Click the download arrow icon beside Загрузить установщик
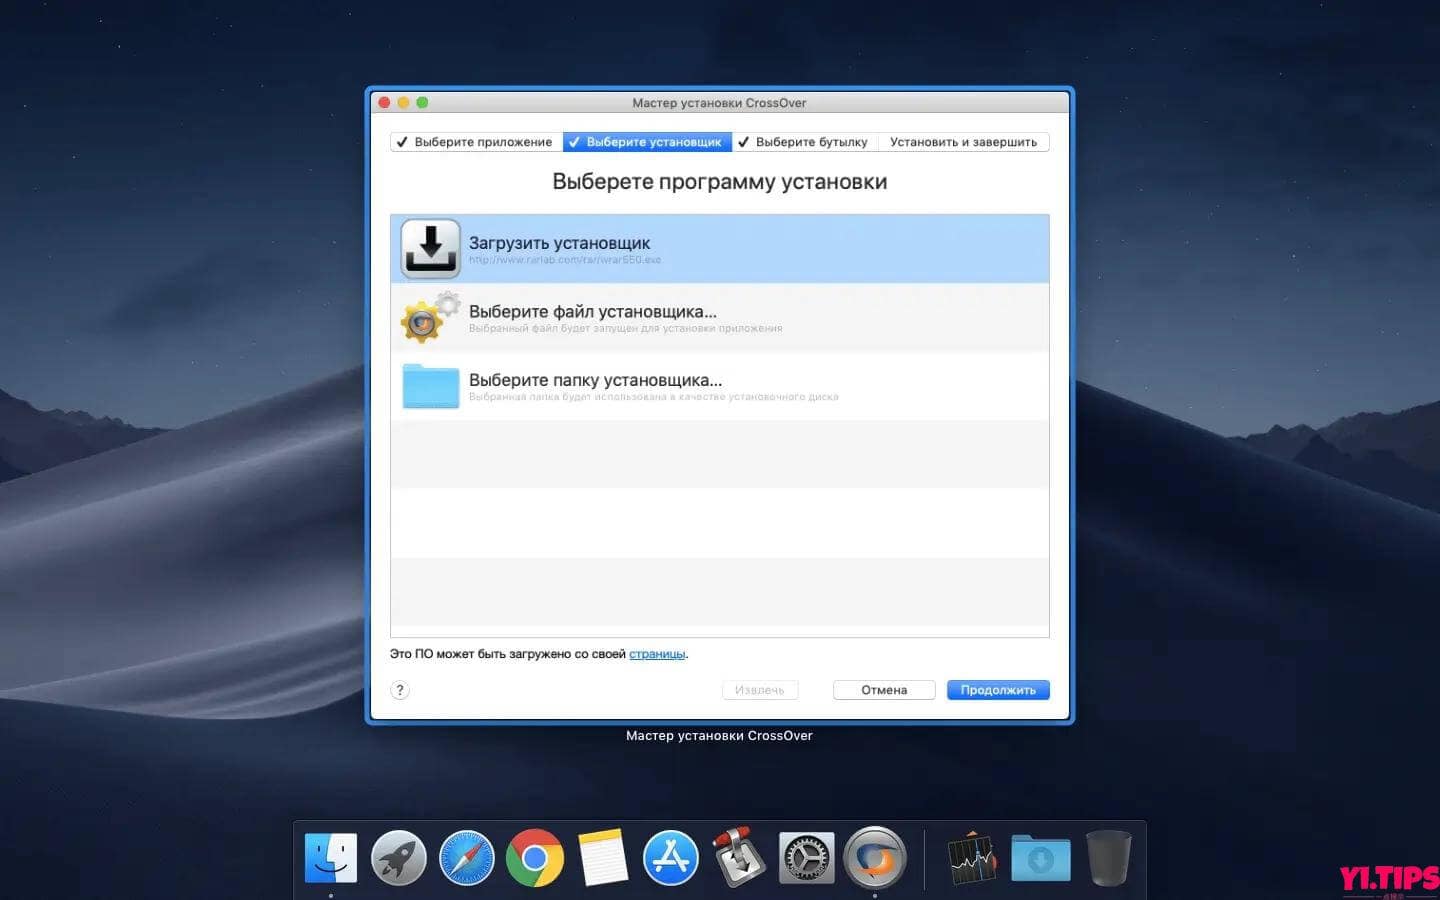The image size is (1440, 900). point(429,246)
